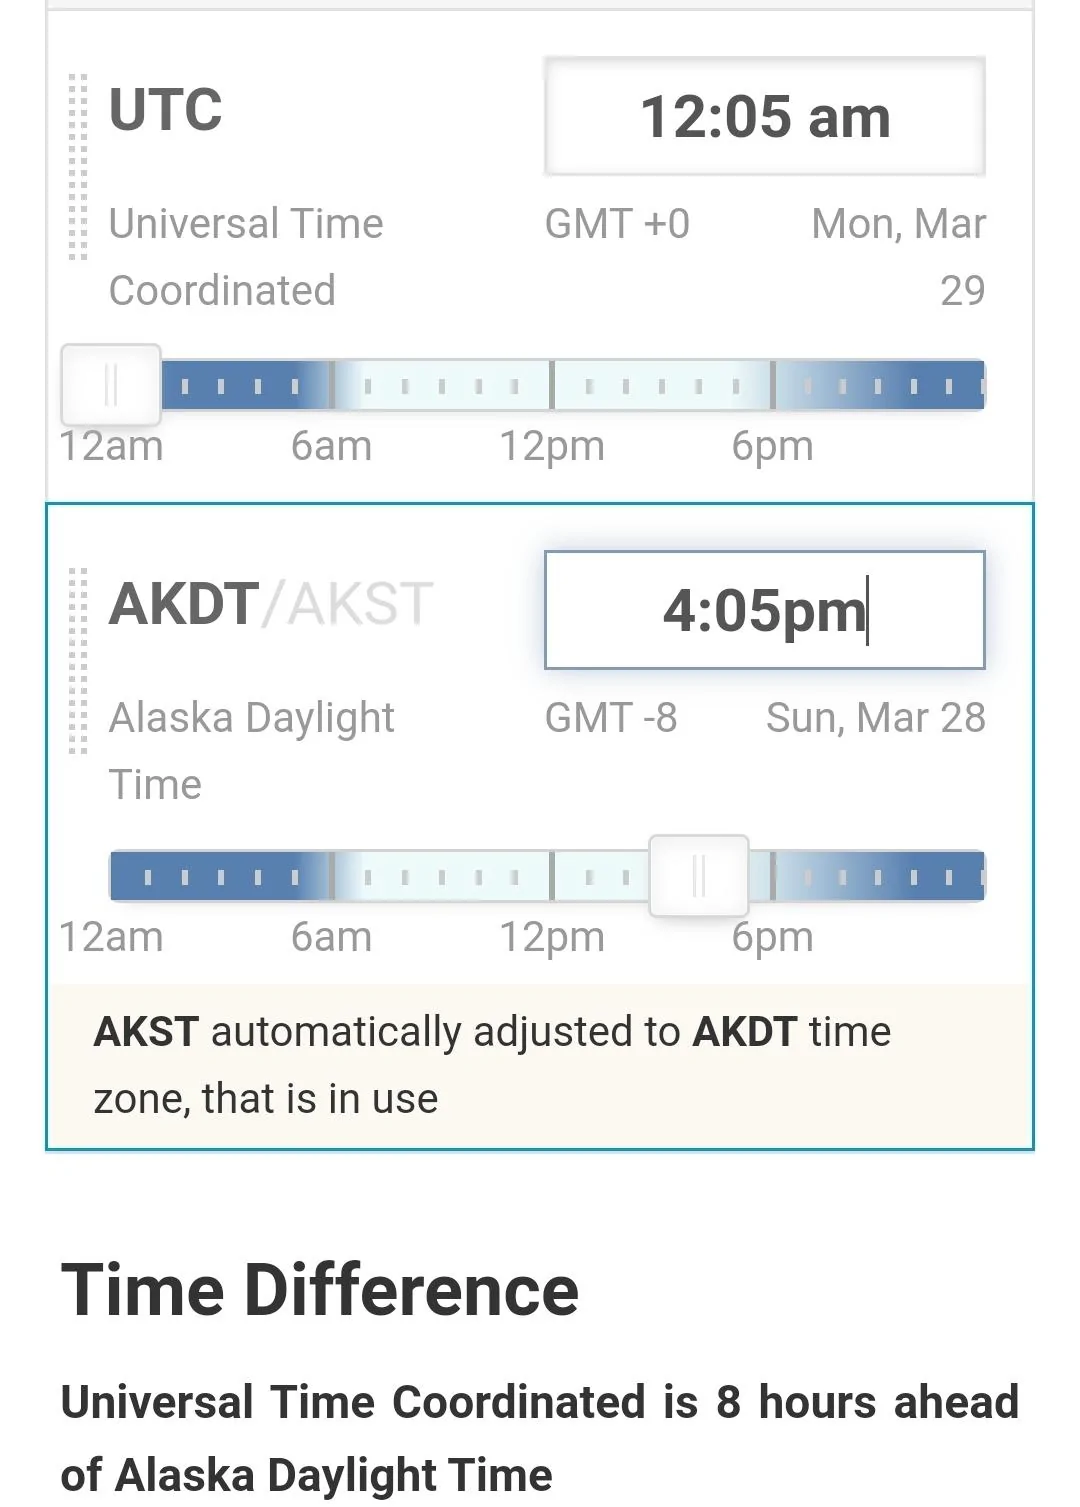Click the AKDT time slider thumb
Viewport: 1080px width, 1507px height.
699,876
